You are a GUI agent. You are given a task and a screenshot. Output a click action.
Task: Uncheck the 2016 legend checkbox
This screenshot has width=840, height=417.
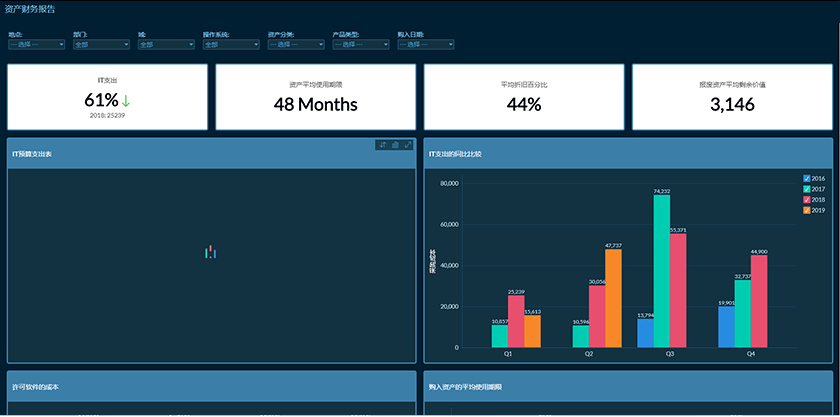coord(807,178)
